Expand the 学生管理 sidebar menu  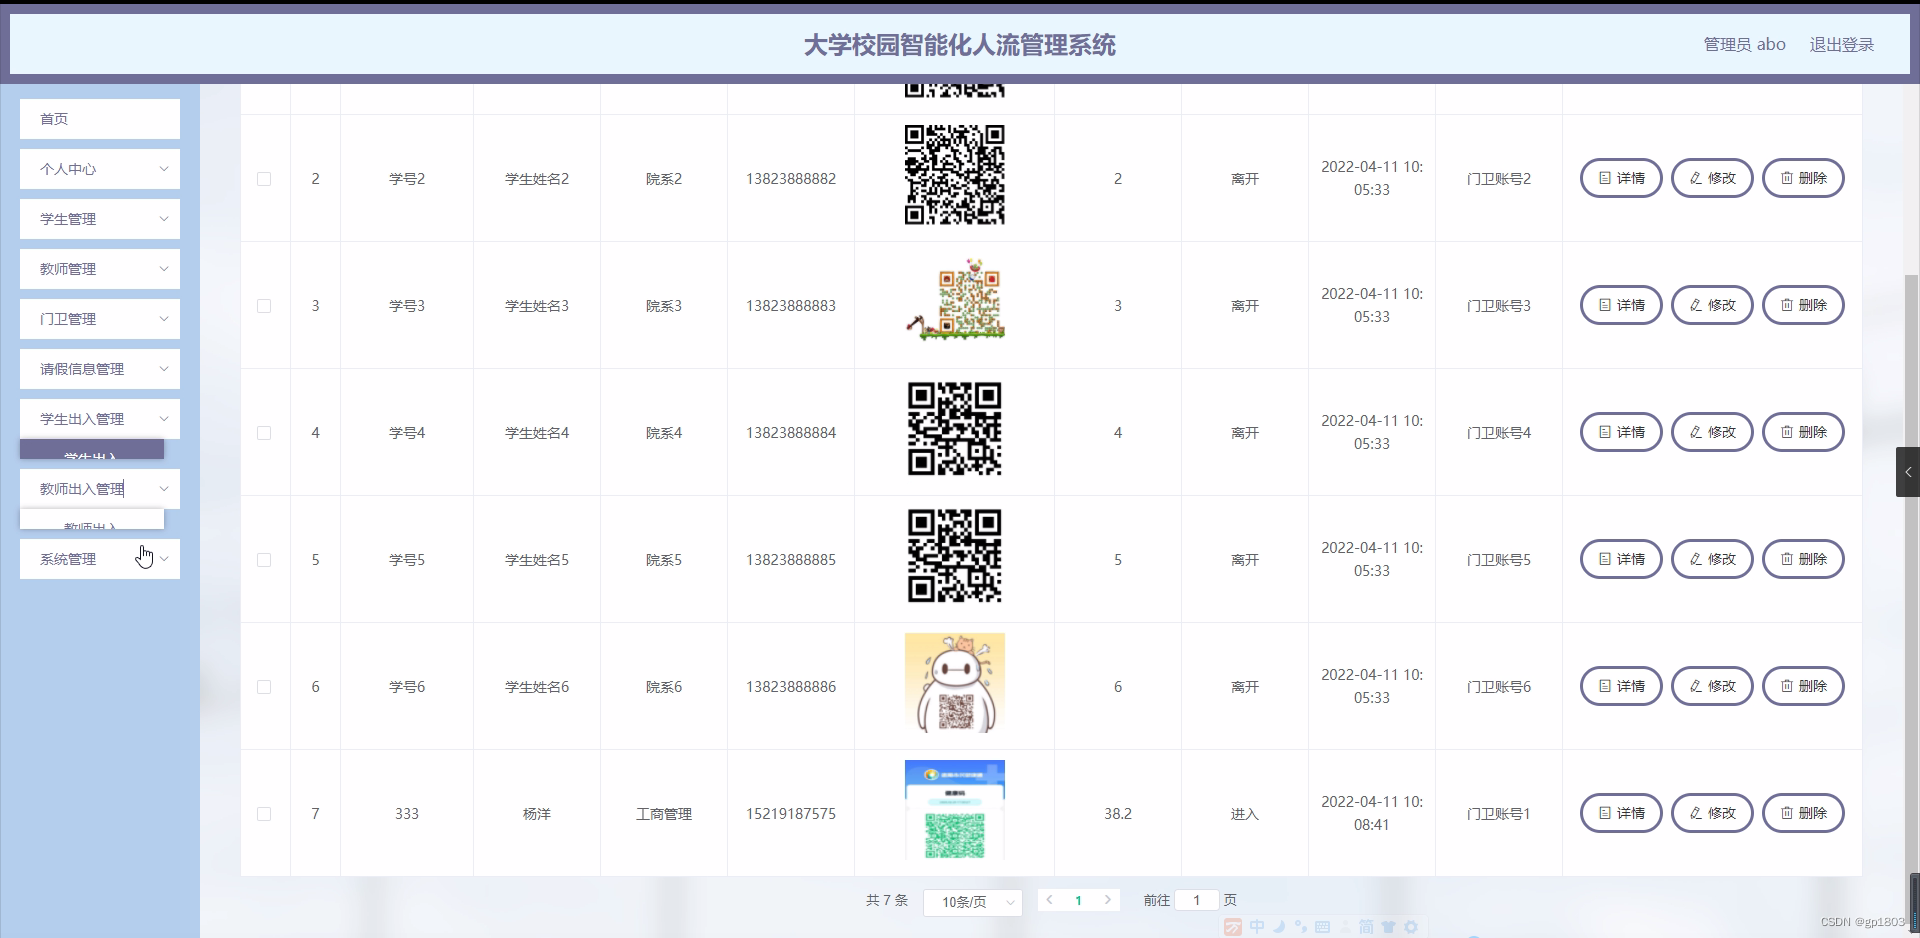click(x=99, y=218)
